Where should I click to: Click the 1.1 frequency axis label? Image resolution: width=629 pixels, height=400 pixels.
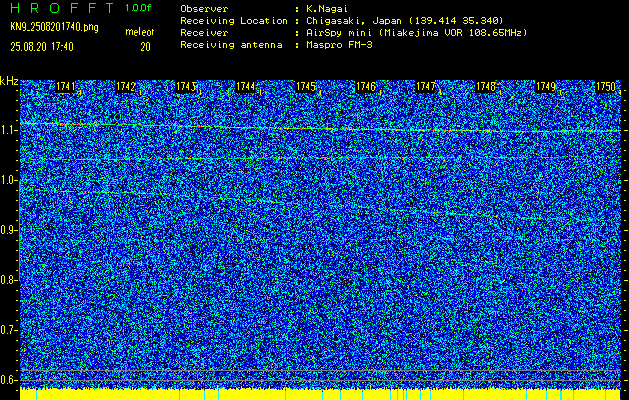(9, 130)
